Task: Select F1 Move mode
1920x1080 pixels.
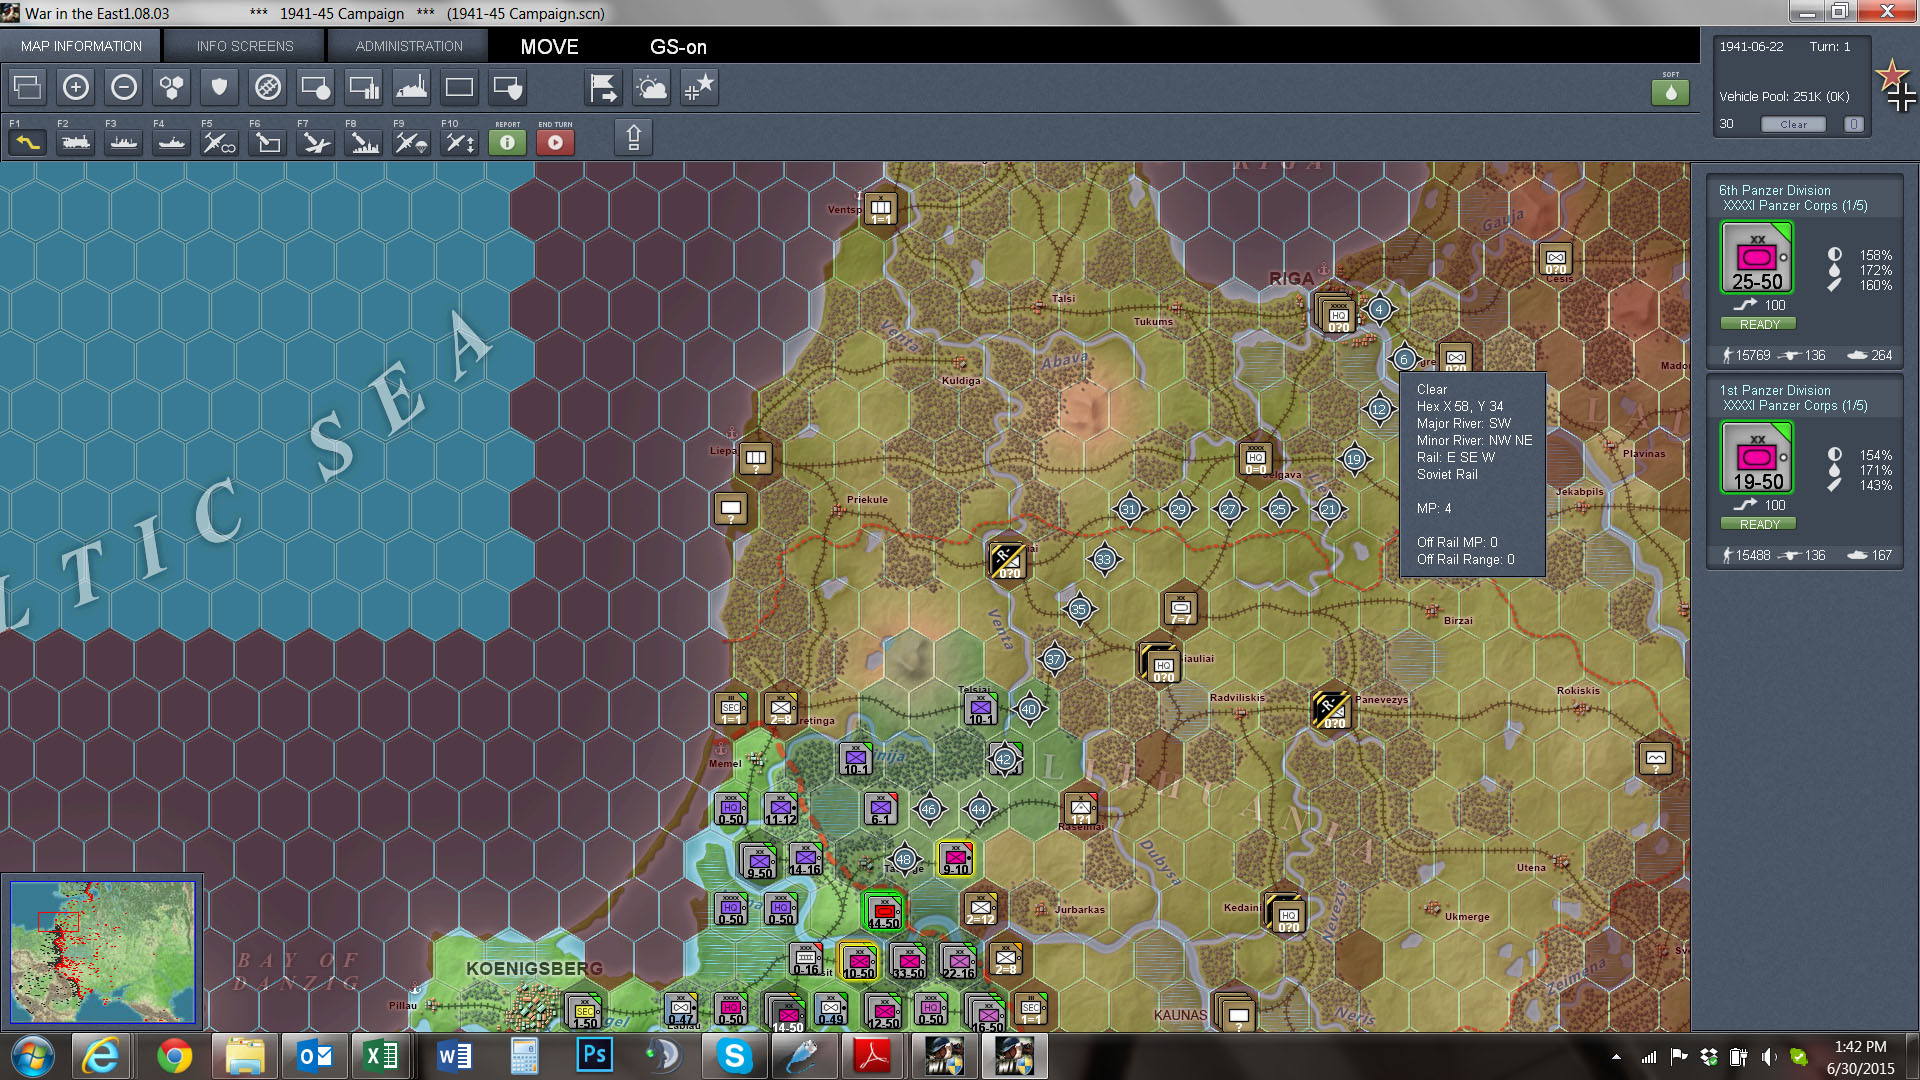Action: 28,143
